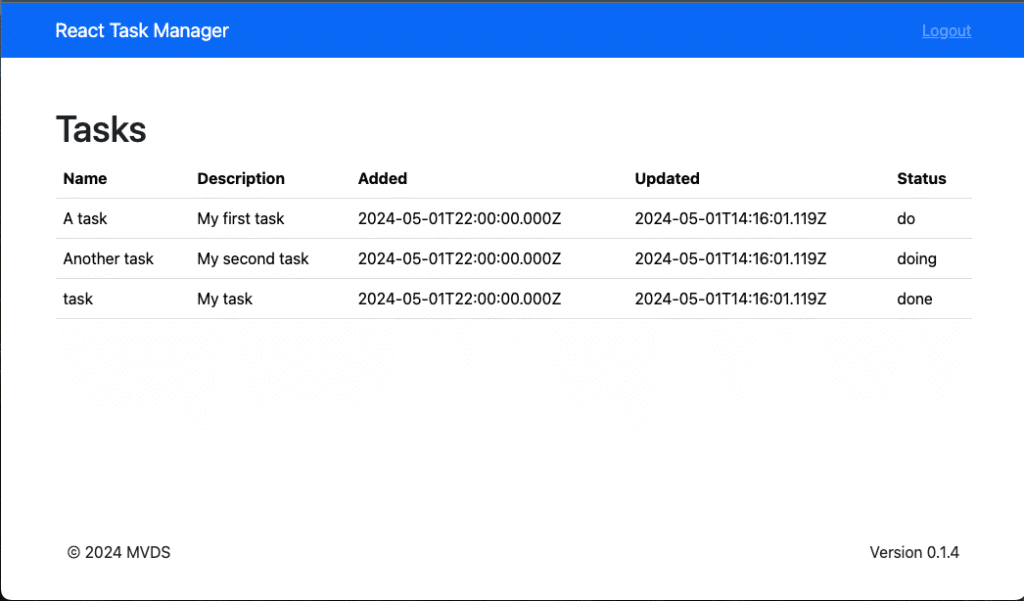Click the 'My second task' description

[253, 259]
